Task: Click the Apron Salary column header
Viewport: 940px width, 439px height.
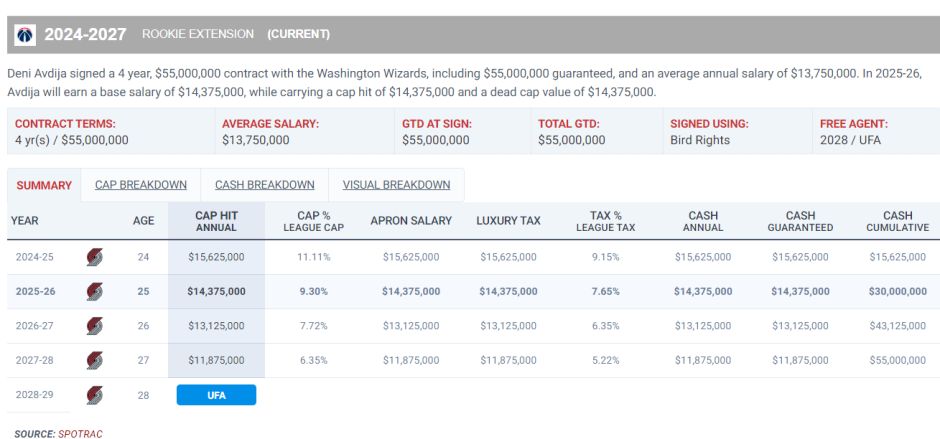Action: tap(411, 221)
